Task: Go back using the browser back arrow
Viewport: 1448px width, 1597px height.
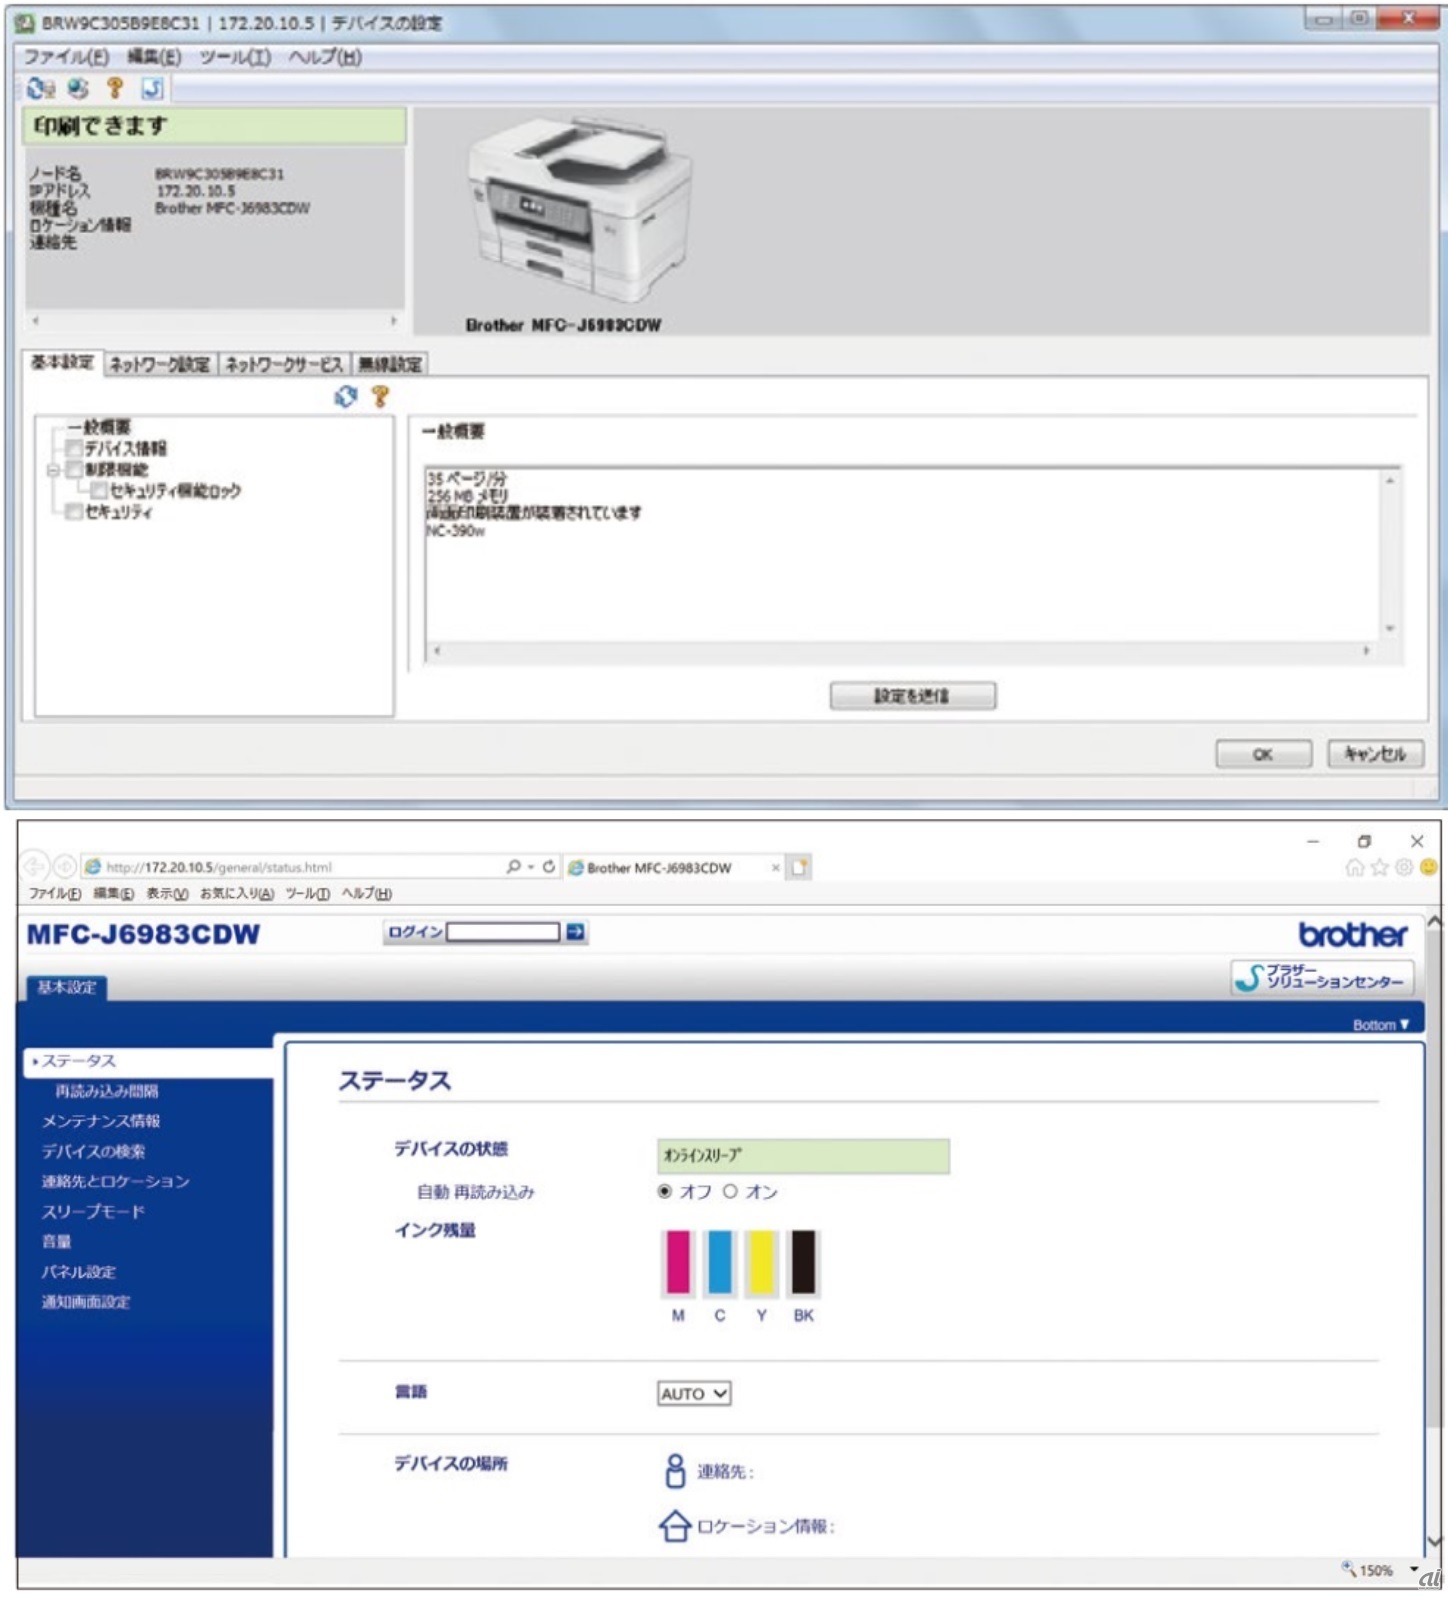Action: click(x=35, y=866)
